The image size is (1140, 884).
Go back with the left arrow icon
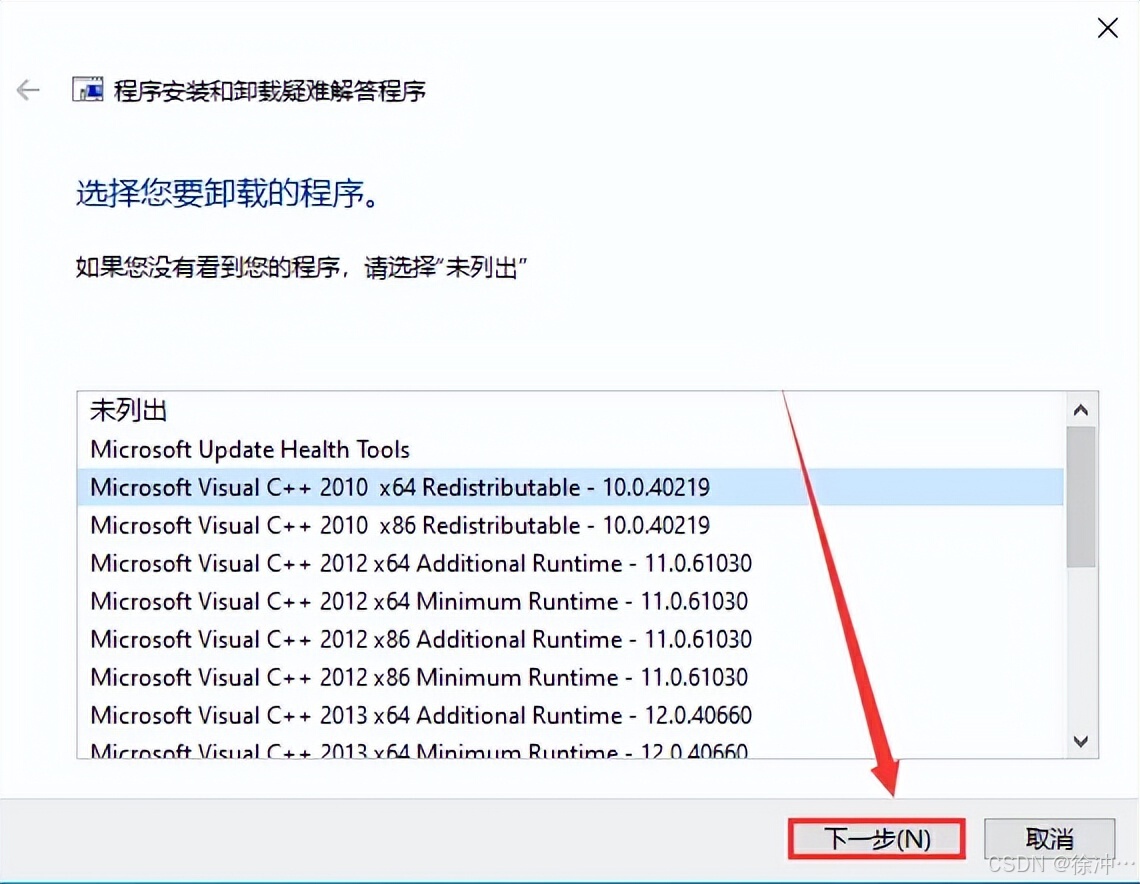tap(28, 90)
